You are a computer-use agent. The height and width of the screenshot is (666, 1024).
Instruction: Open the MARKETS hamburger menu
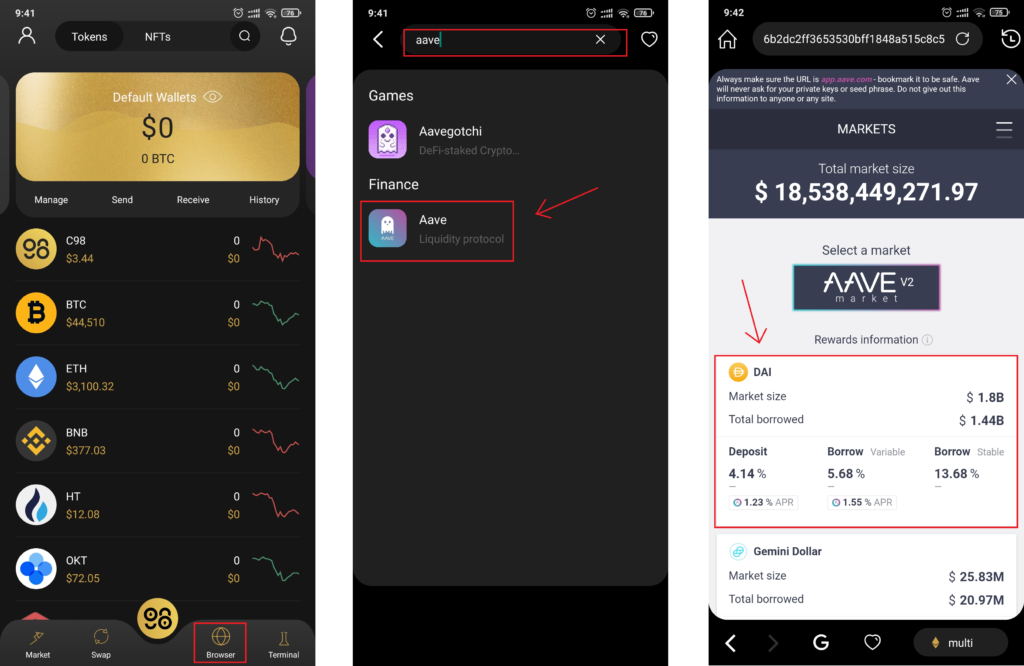tap(1004, 129)
